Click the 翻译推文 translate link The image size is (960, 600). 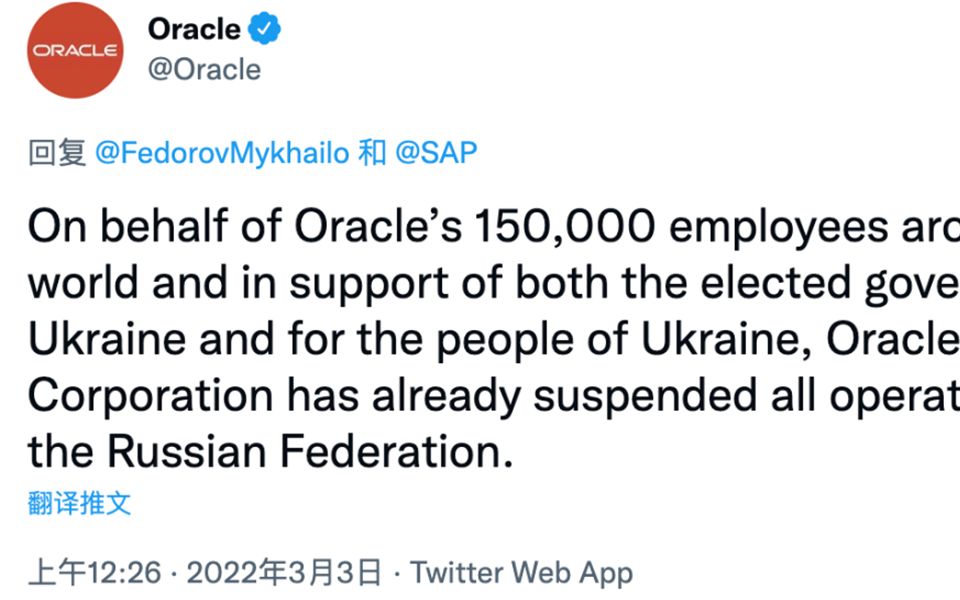coord(79,503)
